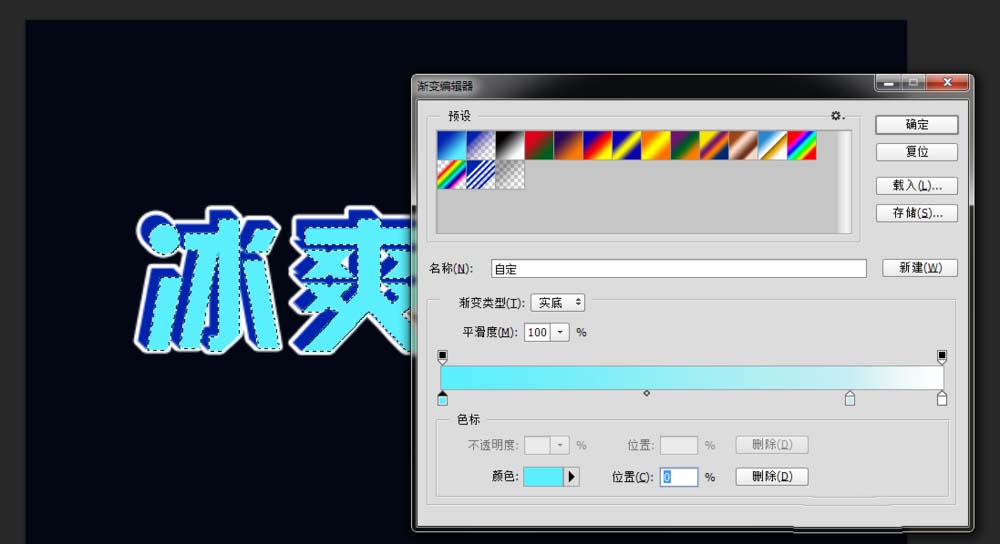Choose the violet-green-orange gradient preset
Image resolution: width=1000 pixels, height=544 pixels.
click(685, 145)
